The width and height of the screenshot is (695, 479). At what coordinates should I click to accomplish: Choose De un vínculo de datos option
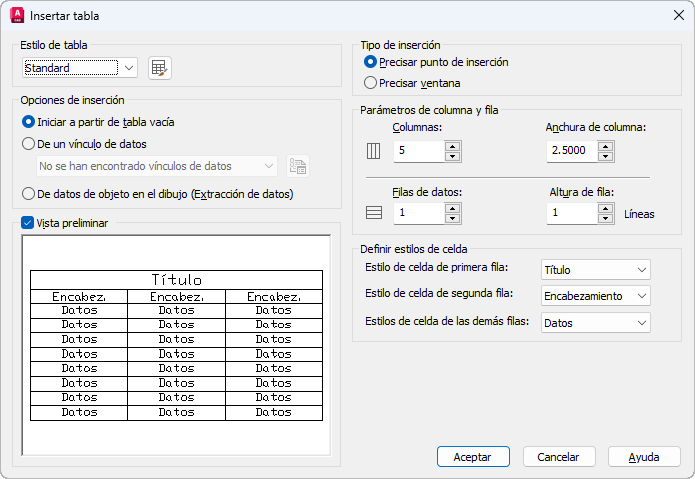tap(29, 144)
